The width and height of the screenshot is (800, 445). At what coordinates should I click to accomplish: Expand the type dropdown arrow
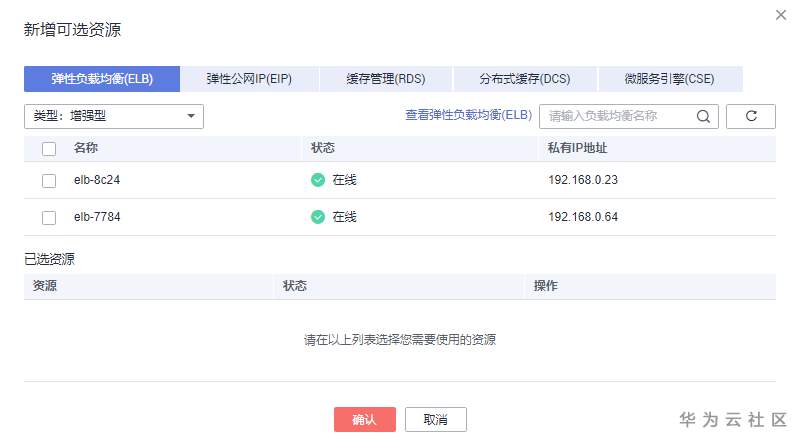[191, 116]
